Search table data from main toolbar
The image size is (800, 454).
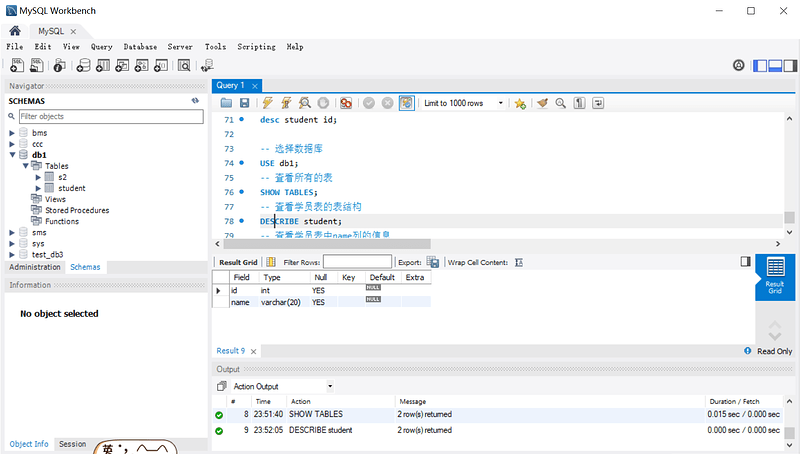tap(184, 65)
